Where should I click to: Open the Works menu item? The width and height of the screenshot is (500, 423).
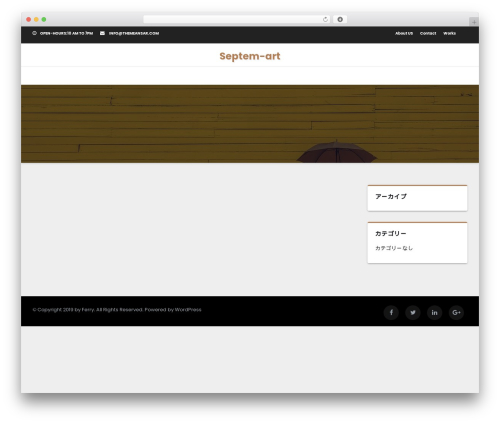coord(449,33)
